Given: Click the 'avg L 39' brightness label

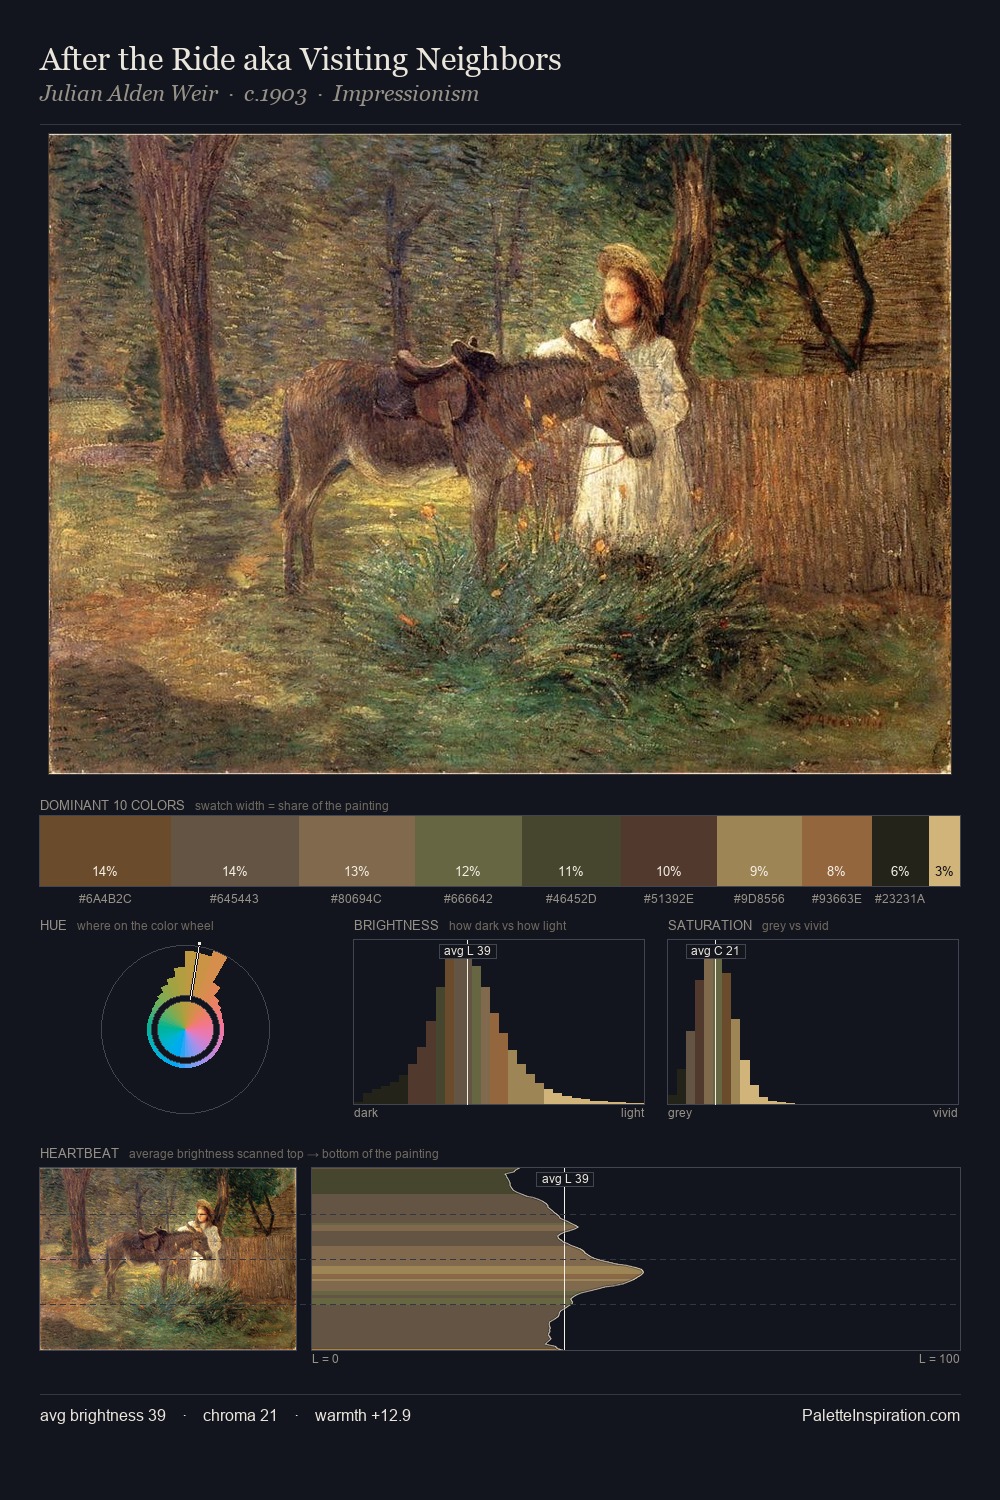Looking at the screenshot, I should coord(467,951).
